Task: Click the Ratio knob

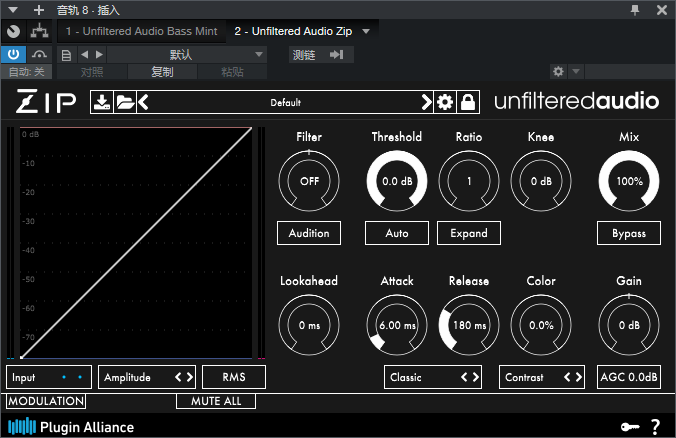Action: (469, 181)
